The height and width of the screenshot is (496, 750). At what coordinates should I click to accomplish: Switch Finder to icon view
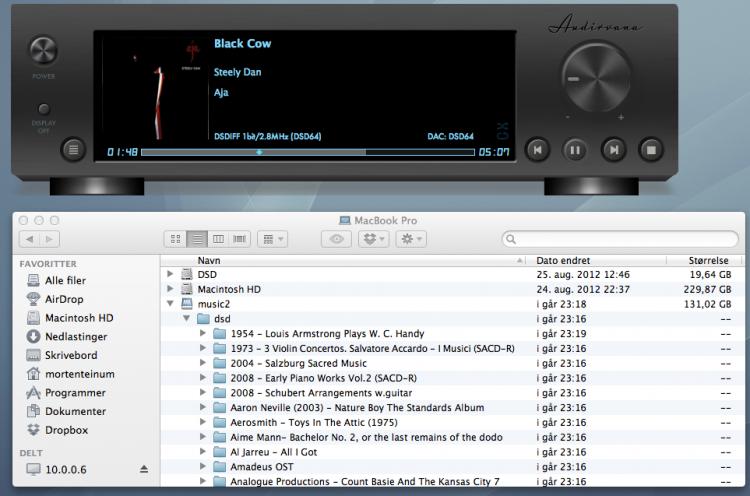pyautogui.click(x=176, y=239)
